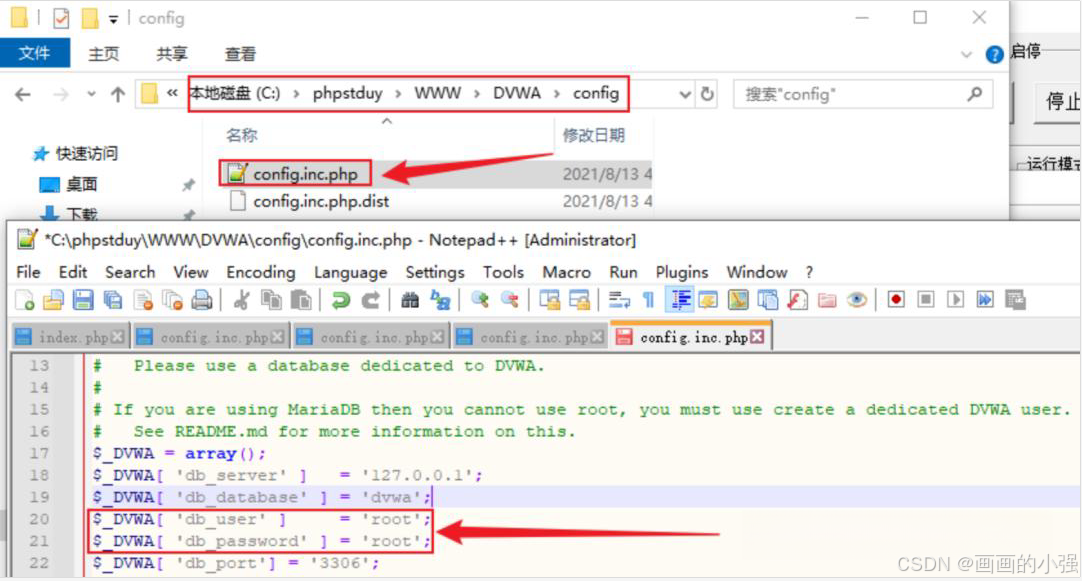Screen dimensions: 1082x581
Task: Open the Plugins menu
Action: [x=682, y=272]
